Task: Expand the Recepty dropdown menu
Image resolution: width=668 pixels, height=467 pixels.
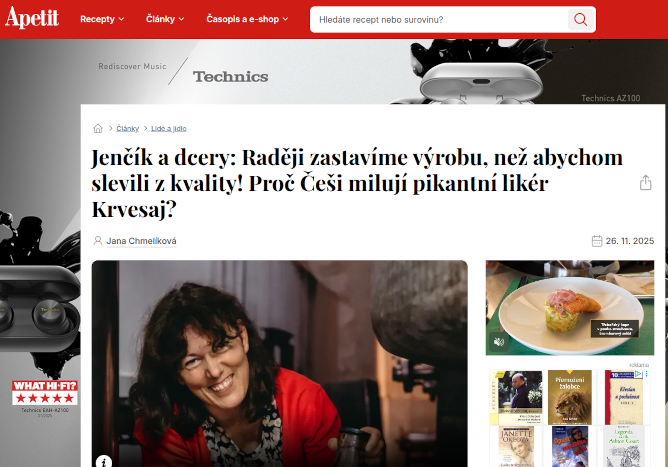Action: click(102, 19)
